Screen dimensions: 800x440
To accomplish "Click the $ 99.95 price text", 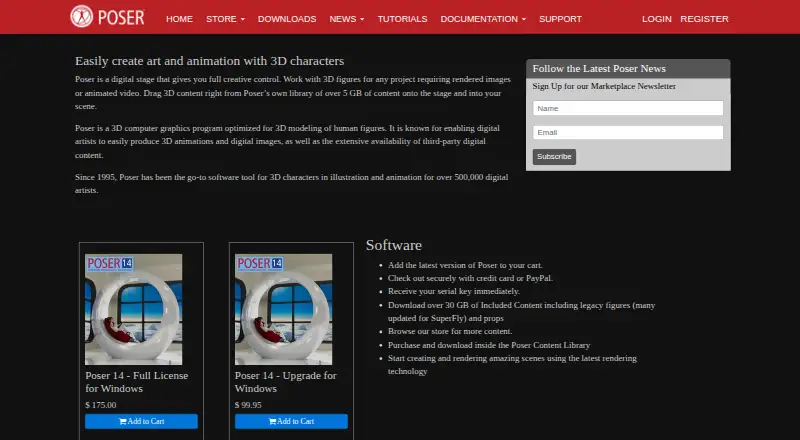I will 248,405.
